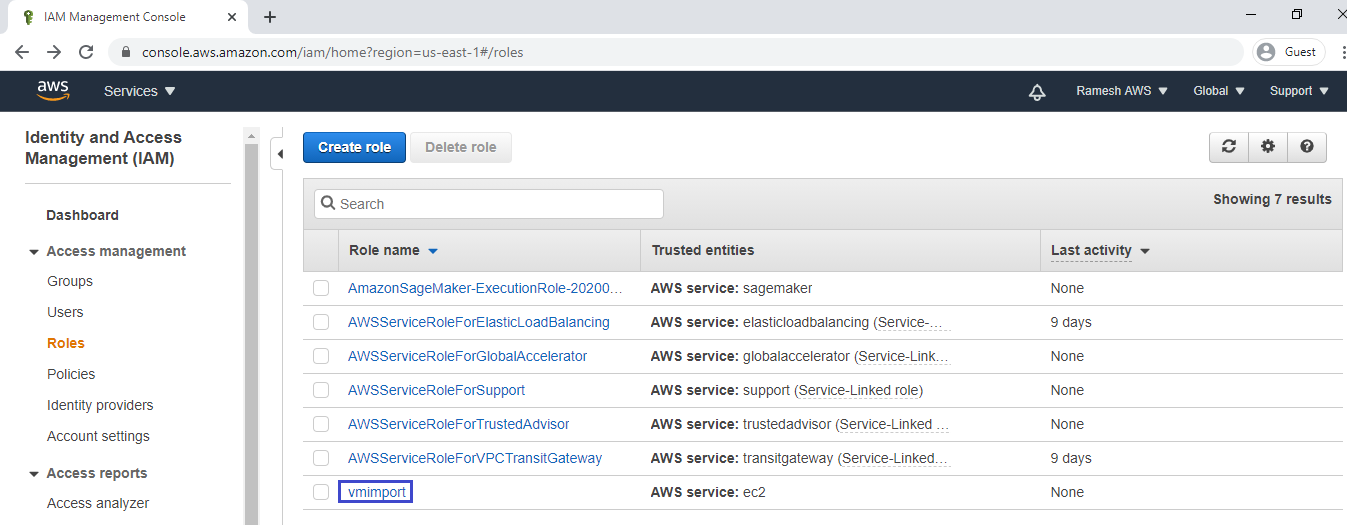Collapse the navigation pane arrow

(x=280, y=154)
